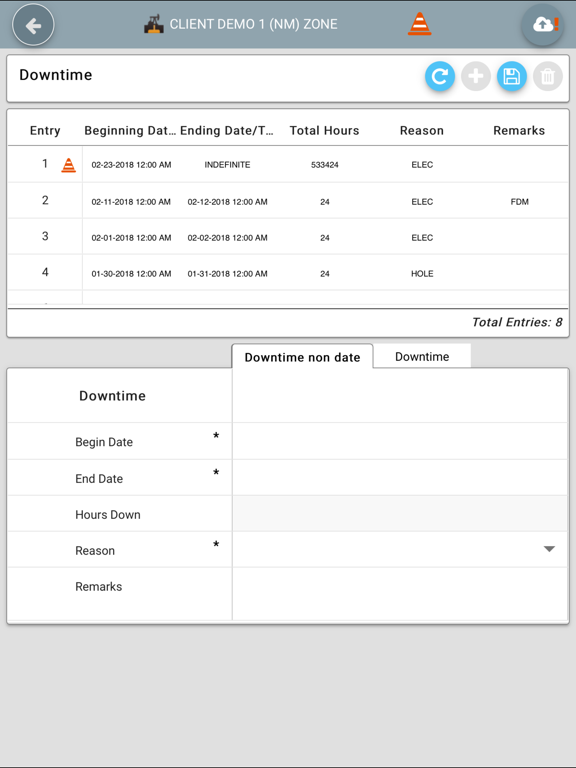Click ending date 02-02-2018 12:00 AM
Image resolution: width=576 pixels, height=768 pixels.
click(227, 238)
